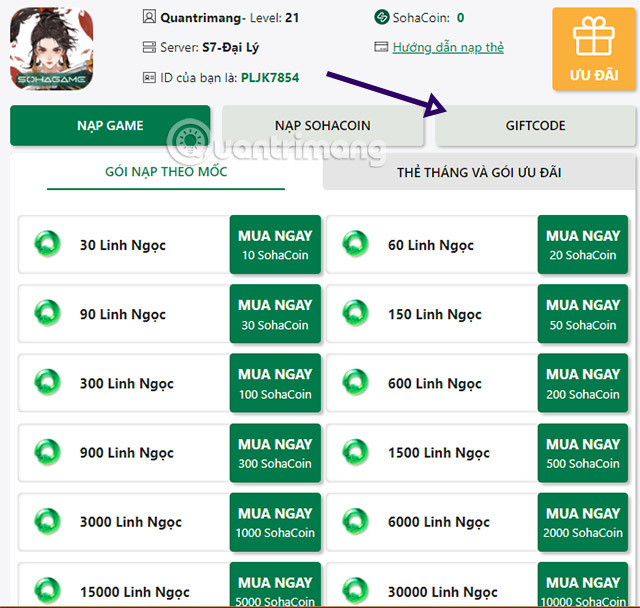640x608 pixels.
Task: Click the S7-Đại Lý server name
Action: (231, 48)
